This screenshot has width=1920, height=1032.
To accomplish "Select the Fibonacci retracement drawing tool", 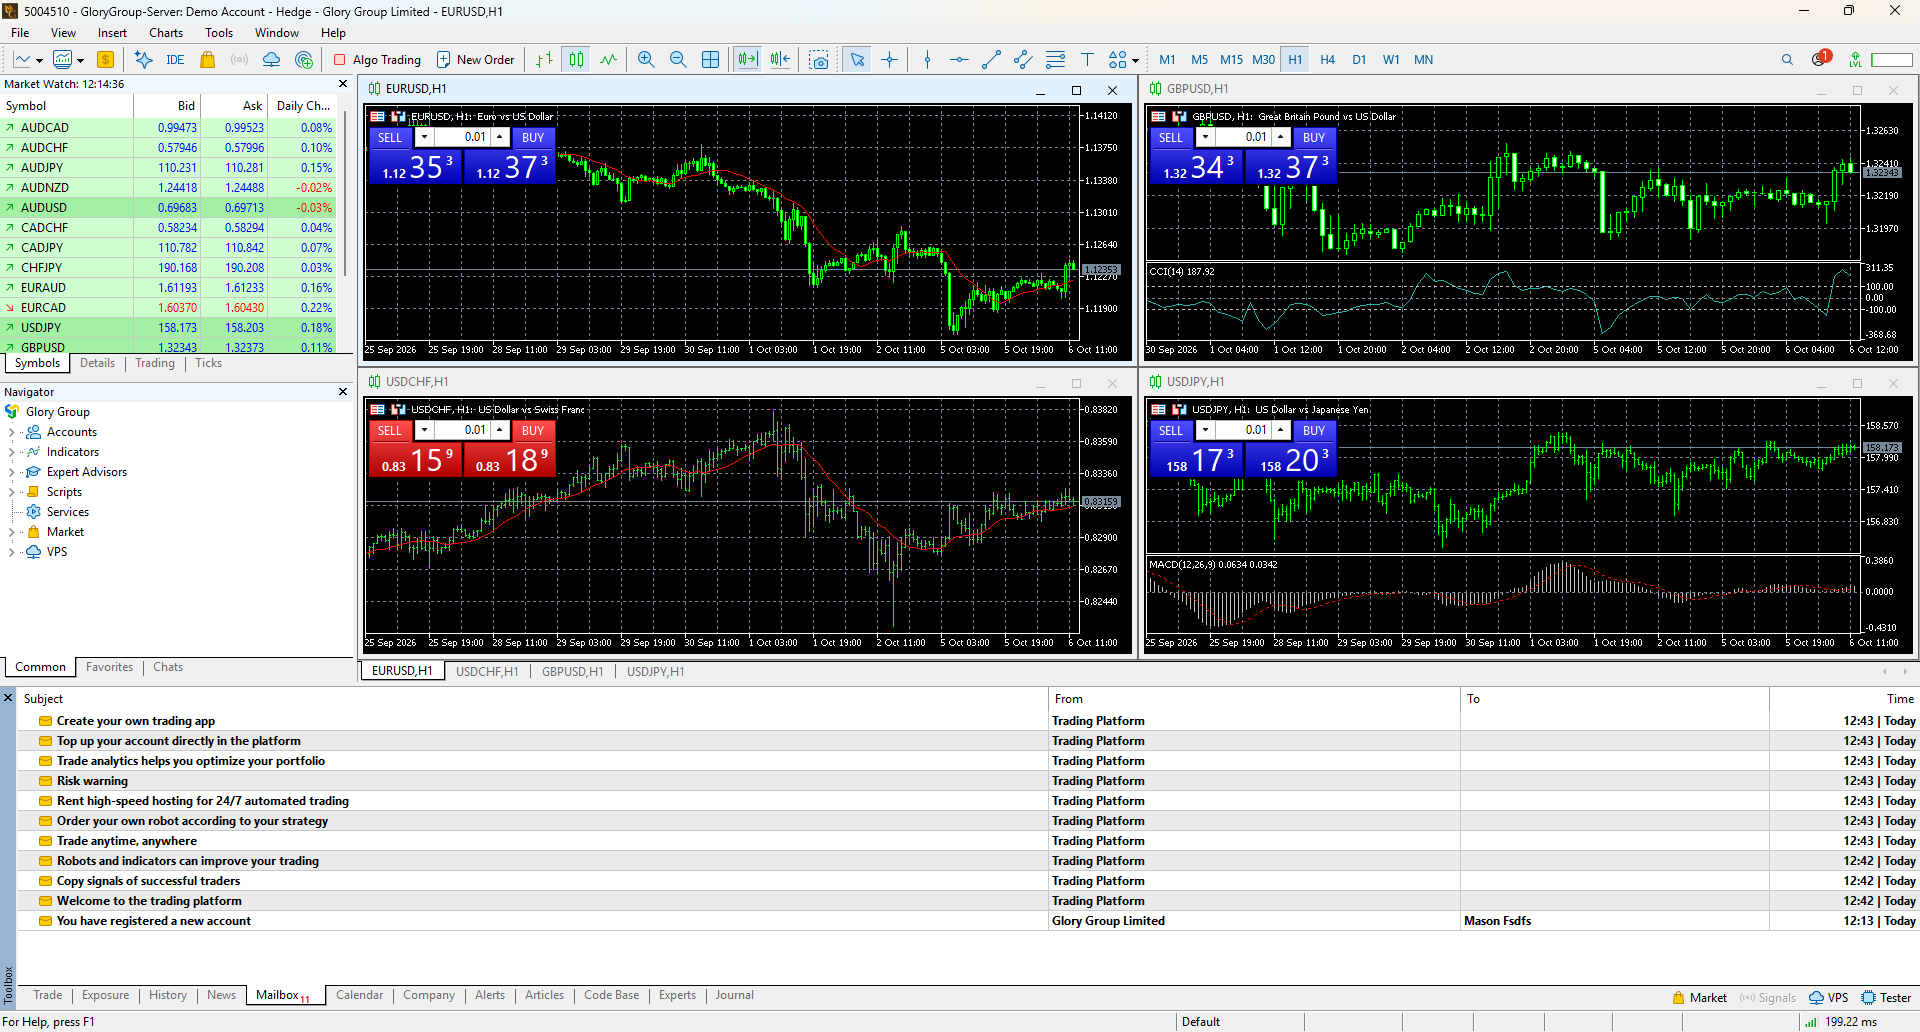I will [1055, 60].
